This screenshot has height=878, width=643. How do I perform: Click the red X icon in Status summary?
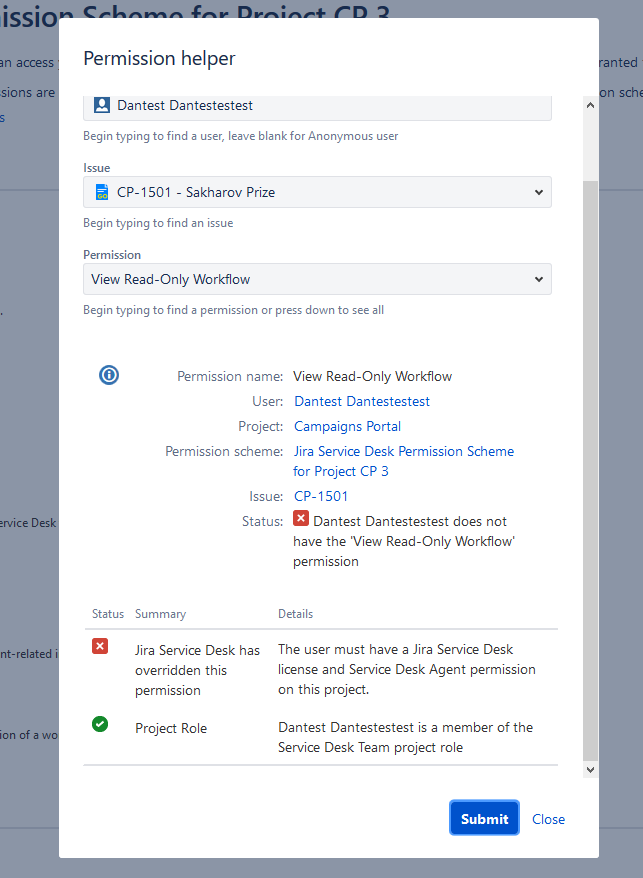(301, 518)
